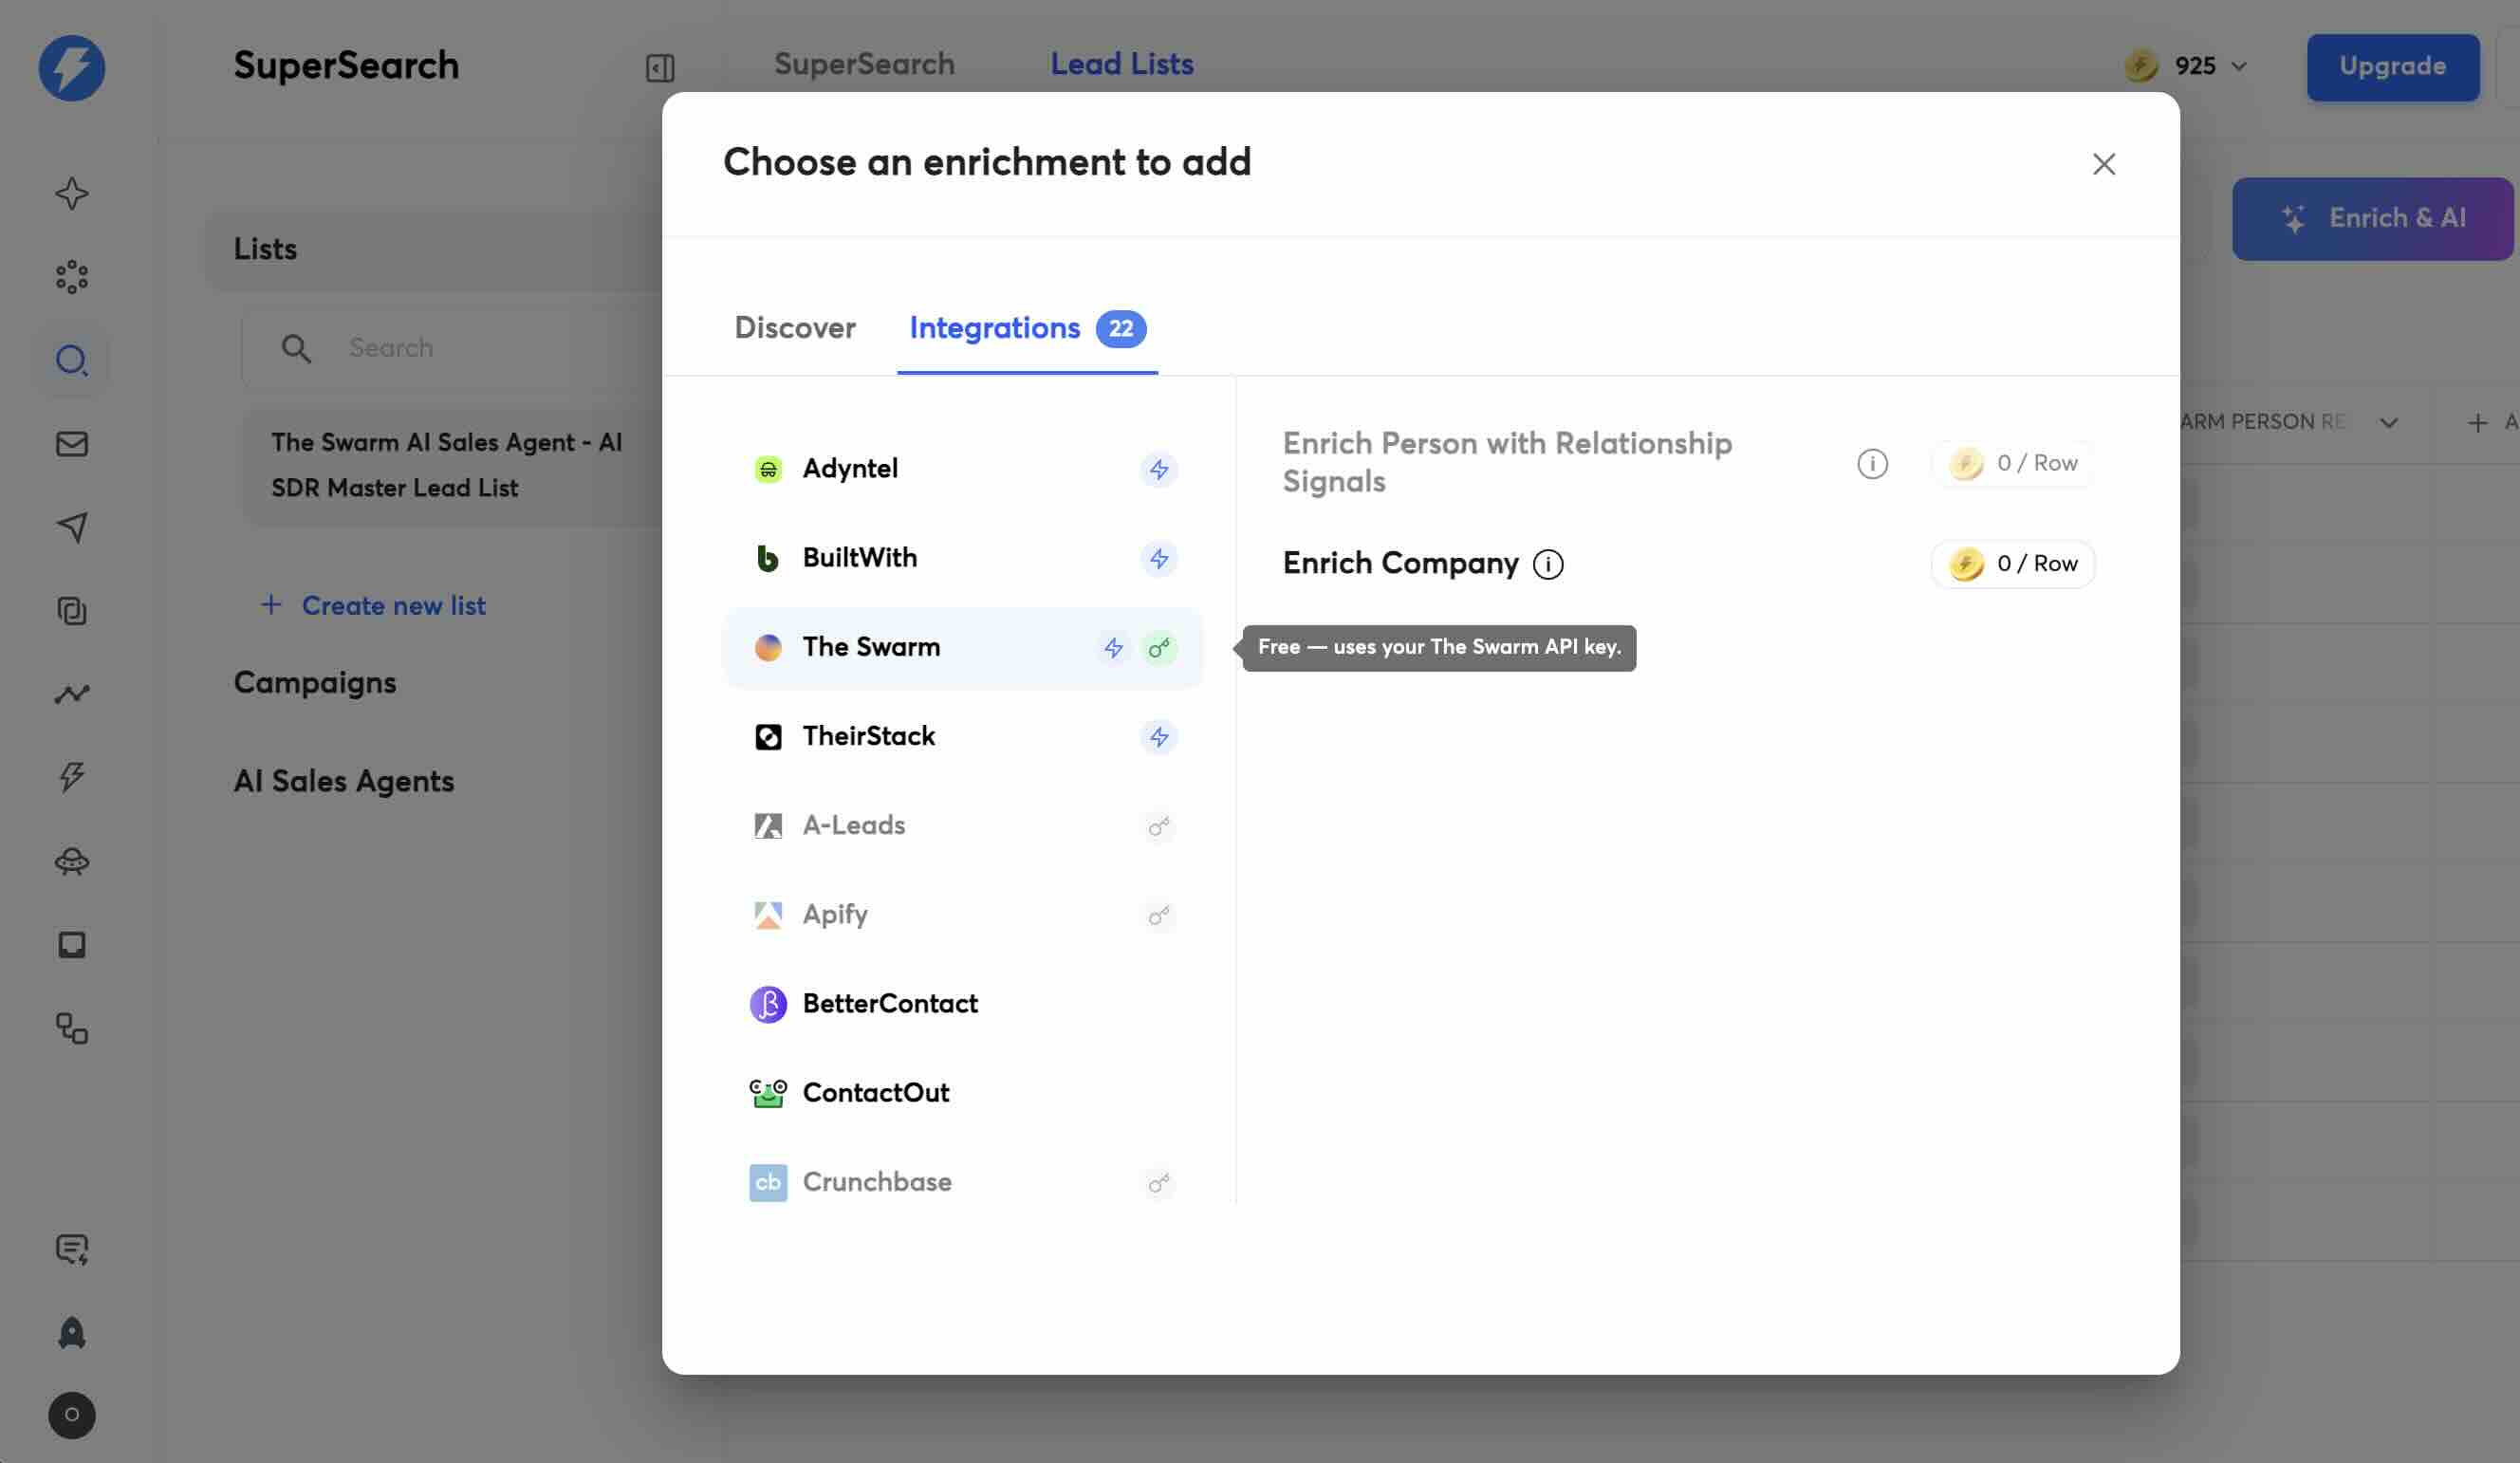The height and width of the screenshot is (1463, 2520).
Task: Click the Upgrade button
Action: 2392,67
